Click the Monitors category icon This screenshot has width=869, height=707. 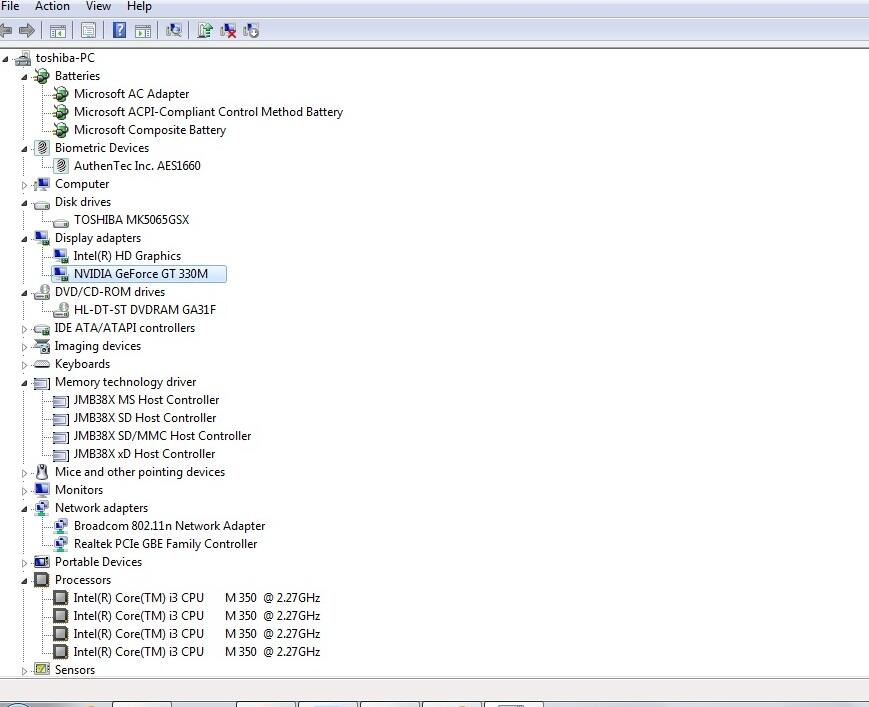(x=42, y=489)
